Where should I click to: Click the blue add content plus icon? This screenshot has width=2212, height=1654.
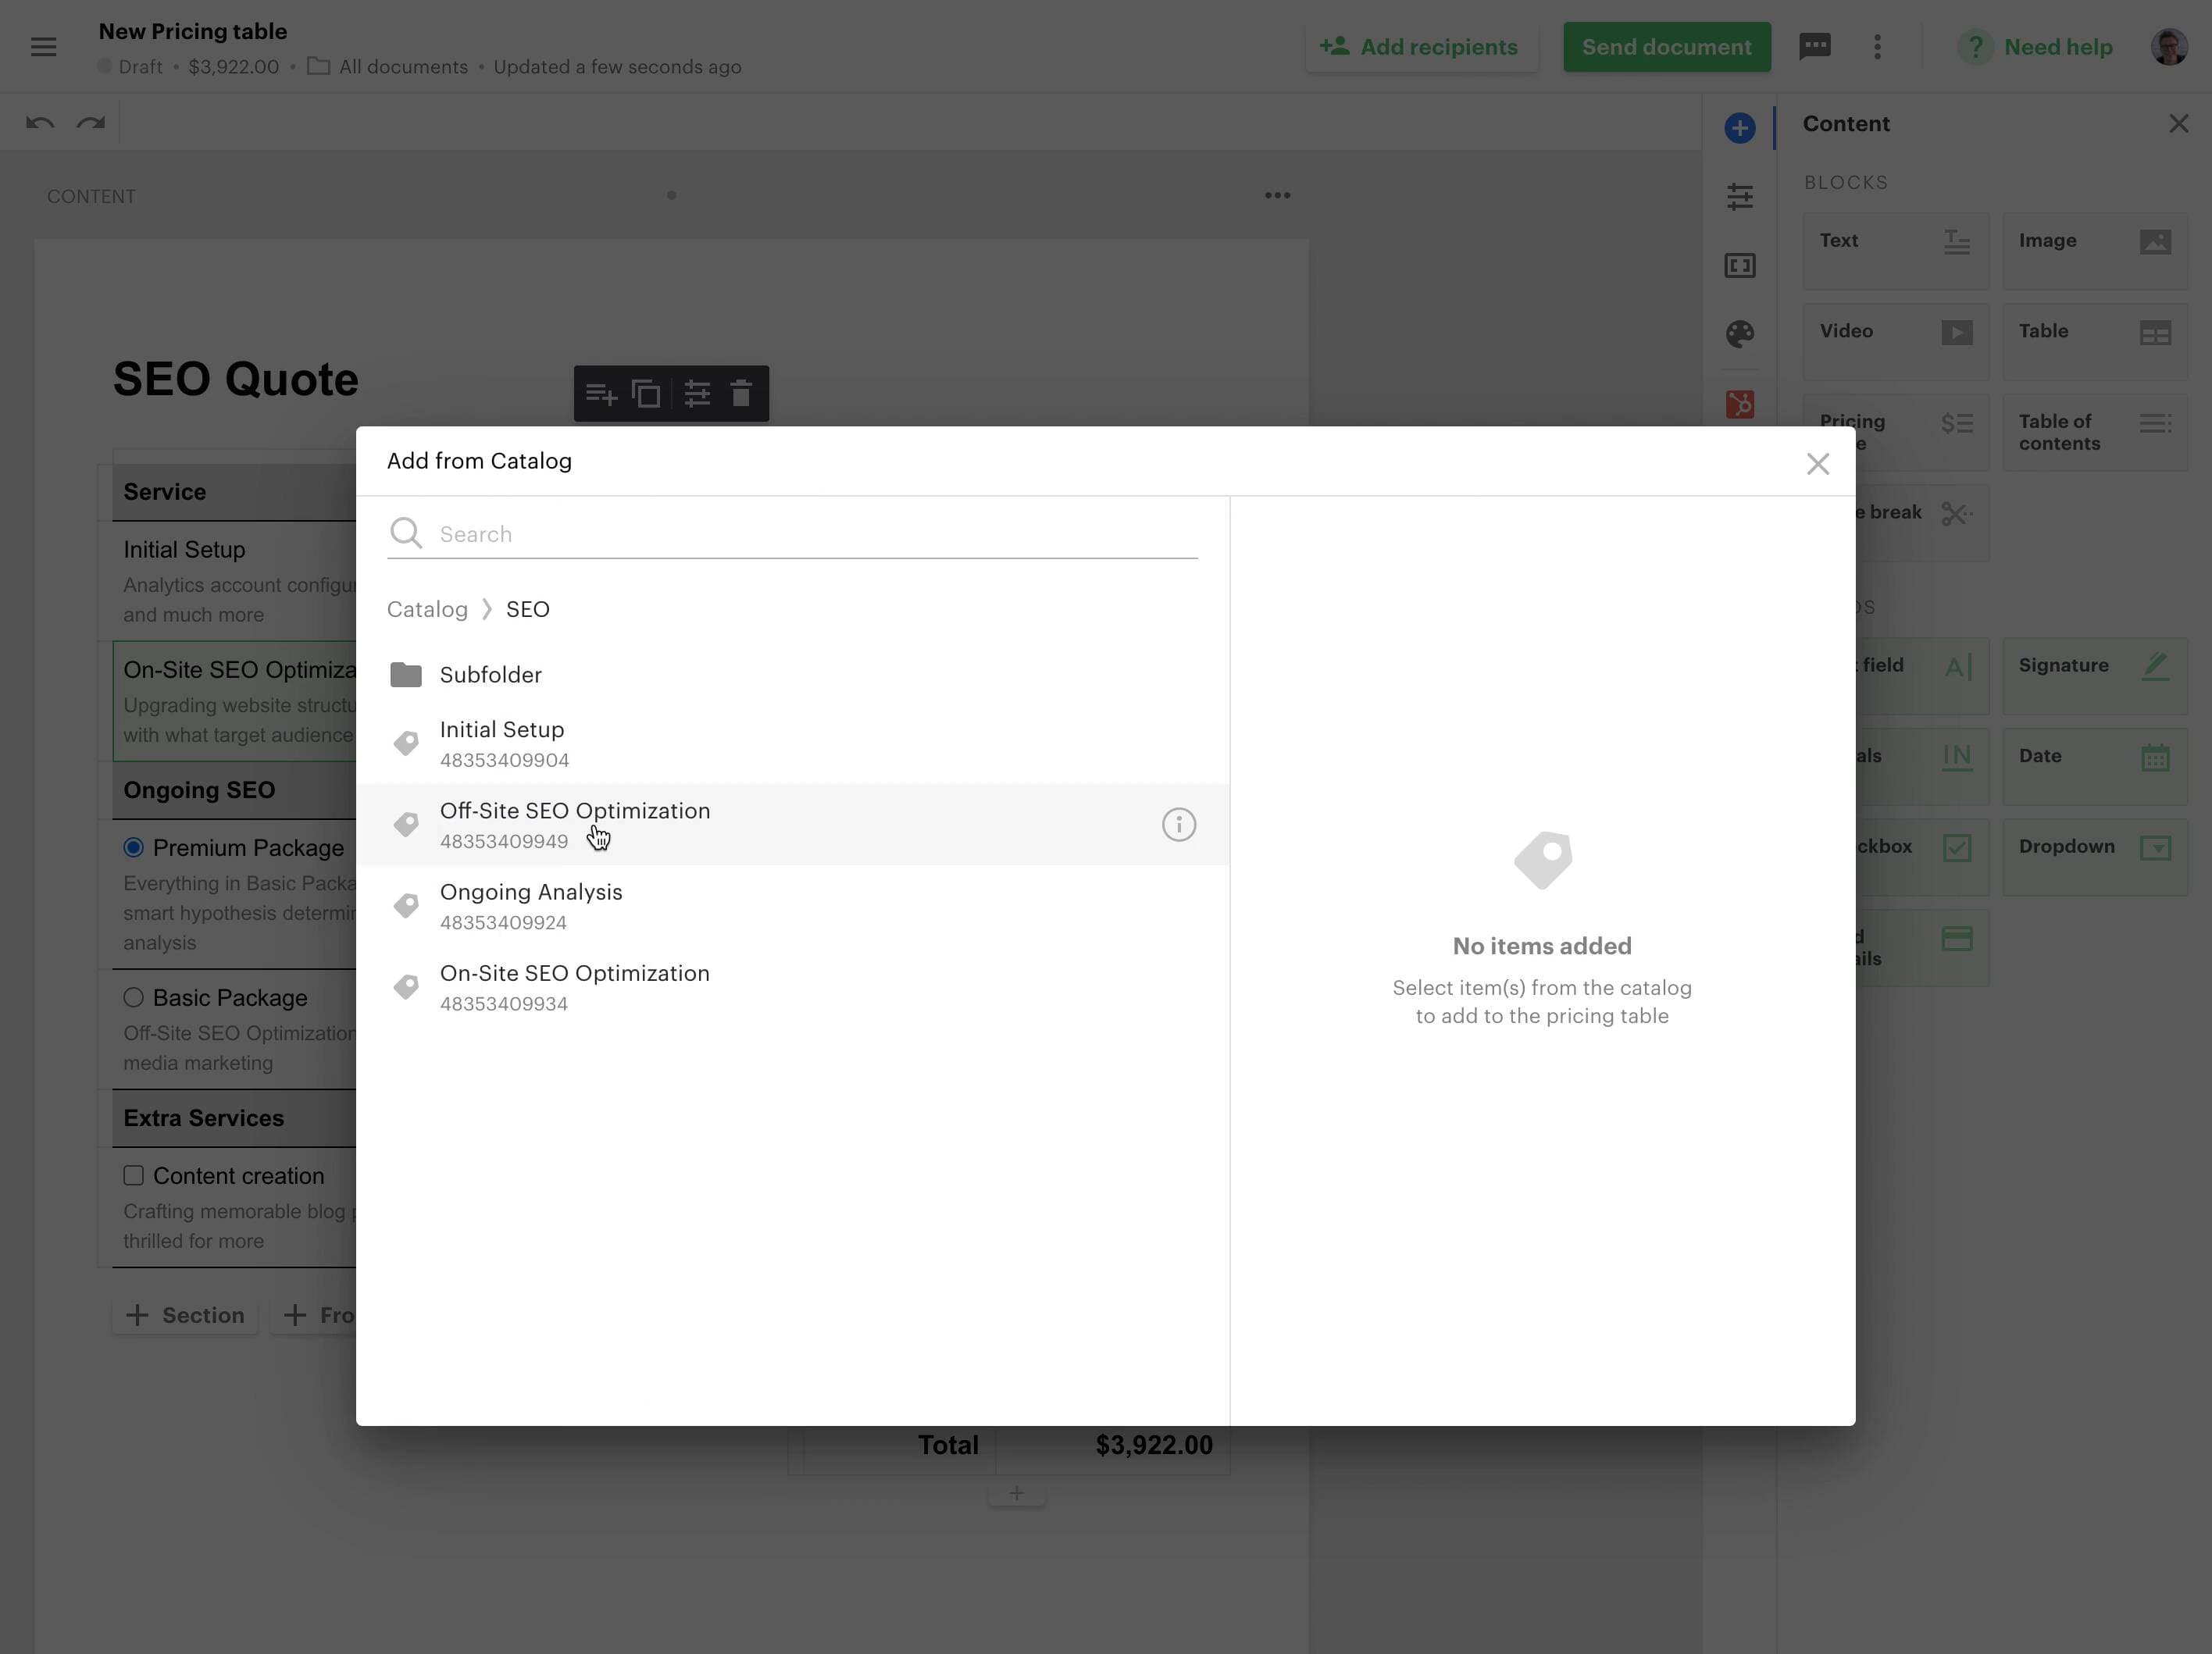[x=1739, y=128]
